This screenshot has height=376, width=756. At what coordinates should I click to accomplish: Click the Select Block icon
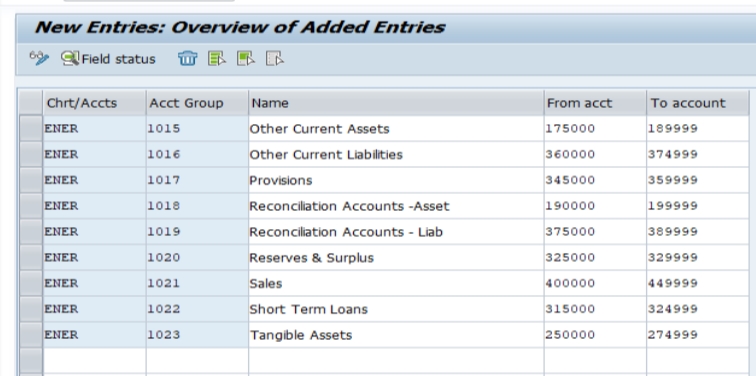245,58
